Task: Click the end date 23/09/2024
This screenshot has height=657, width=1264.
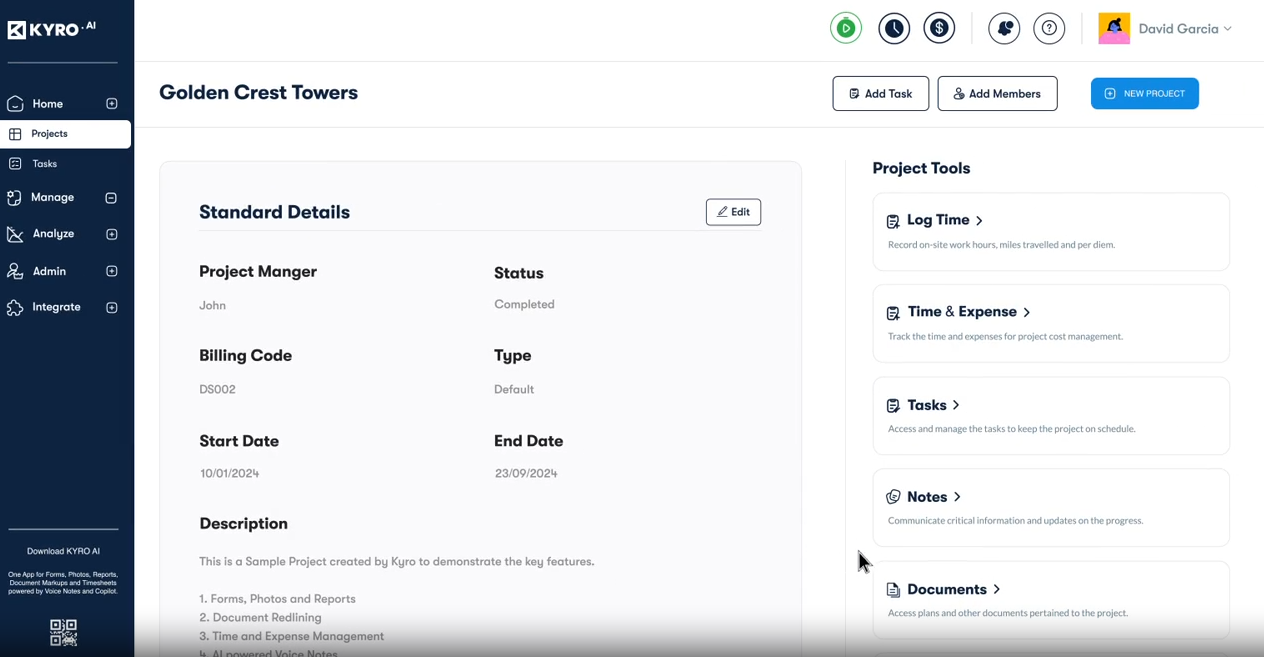Action: 526,474
